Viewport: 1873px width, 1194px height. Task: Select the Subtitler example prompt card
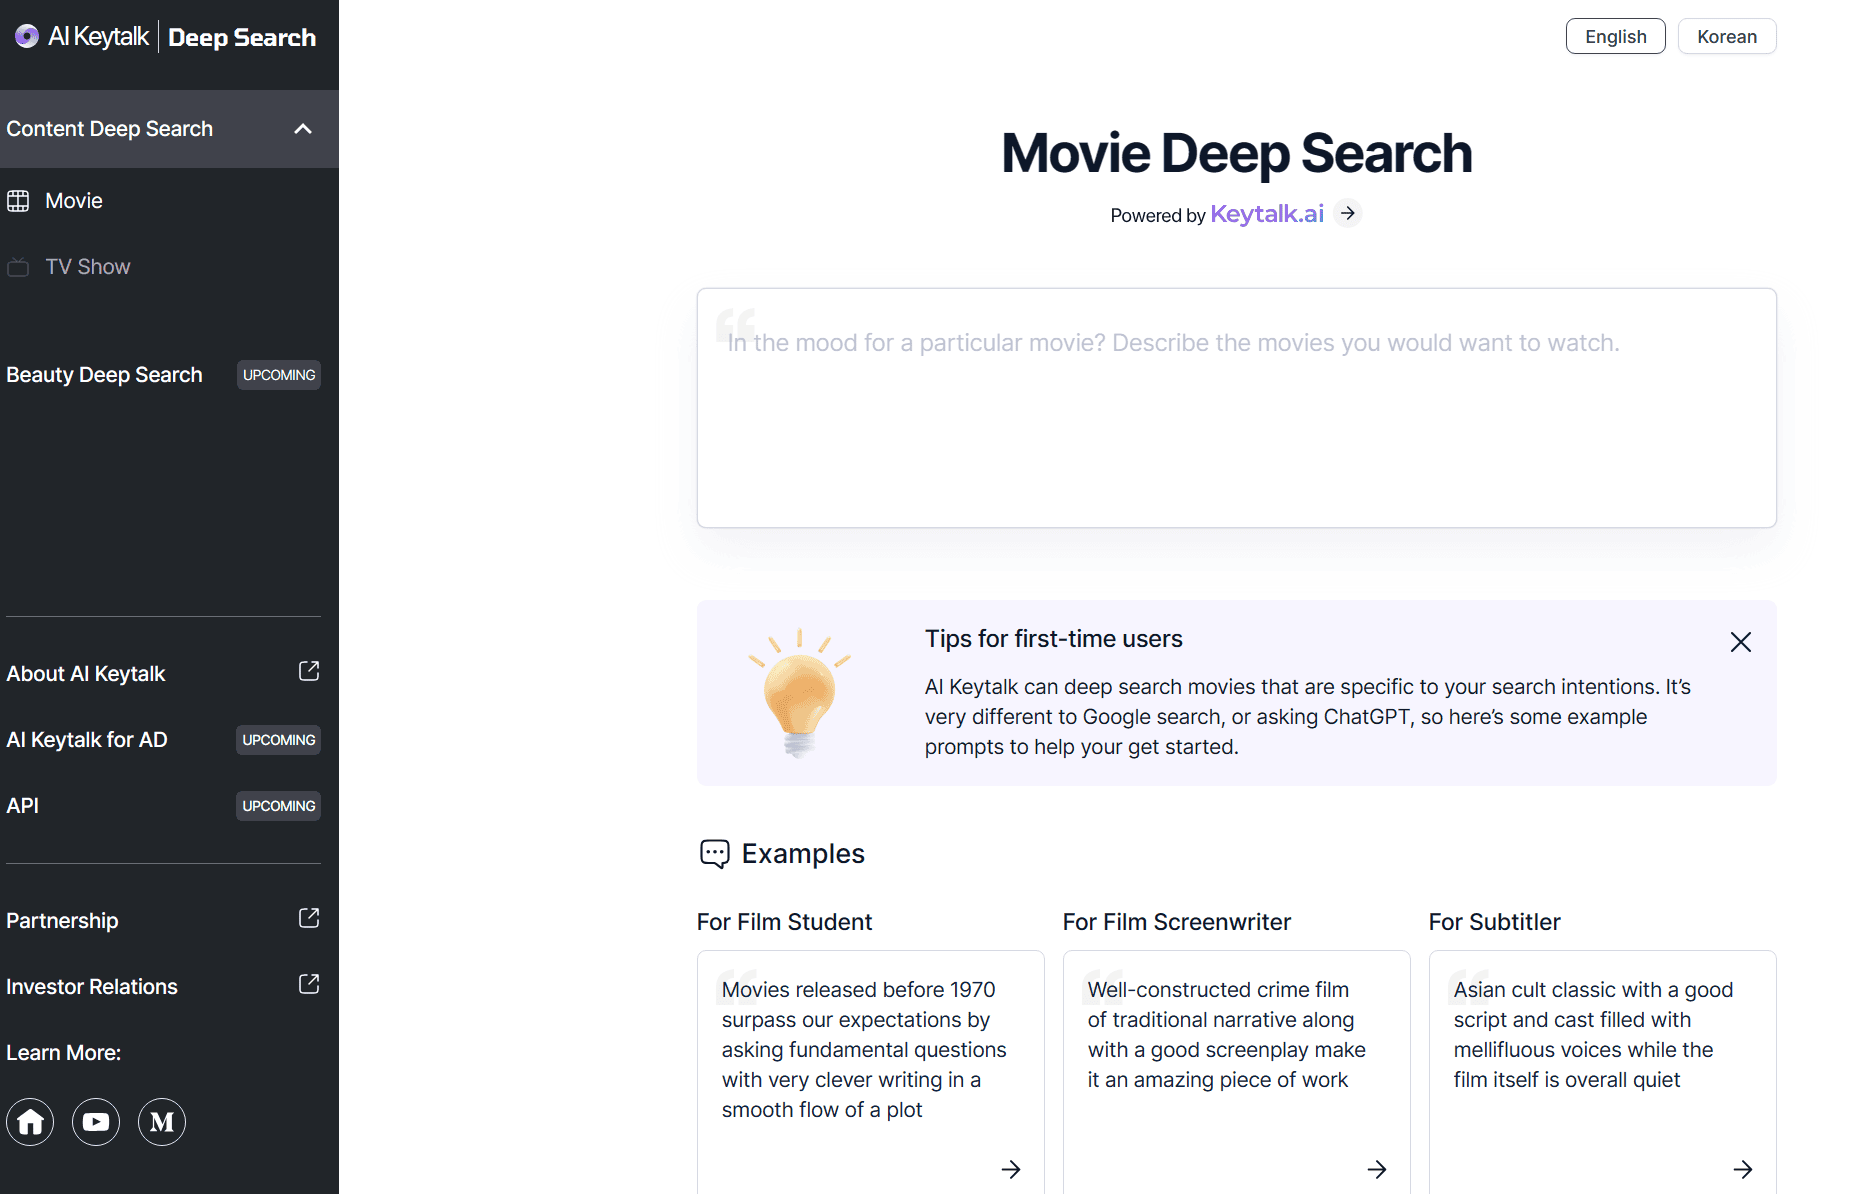point(1603,1072)
